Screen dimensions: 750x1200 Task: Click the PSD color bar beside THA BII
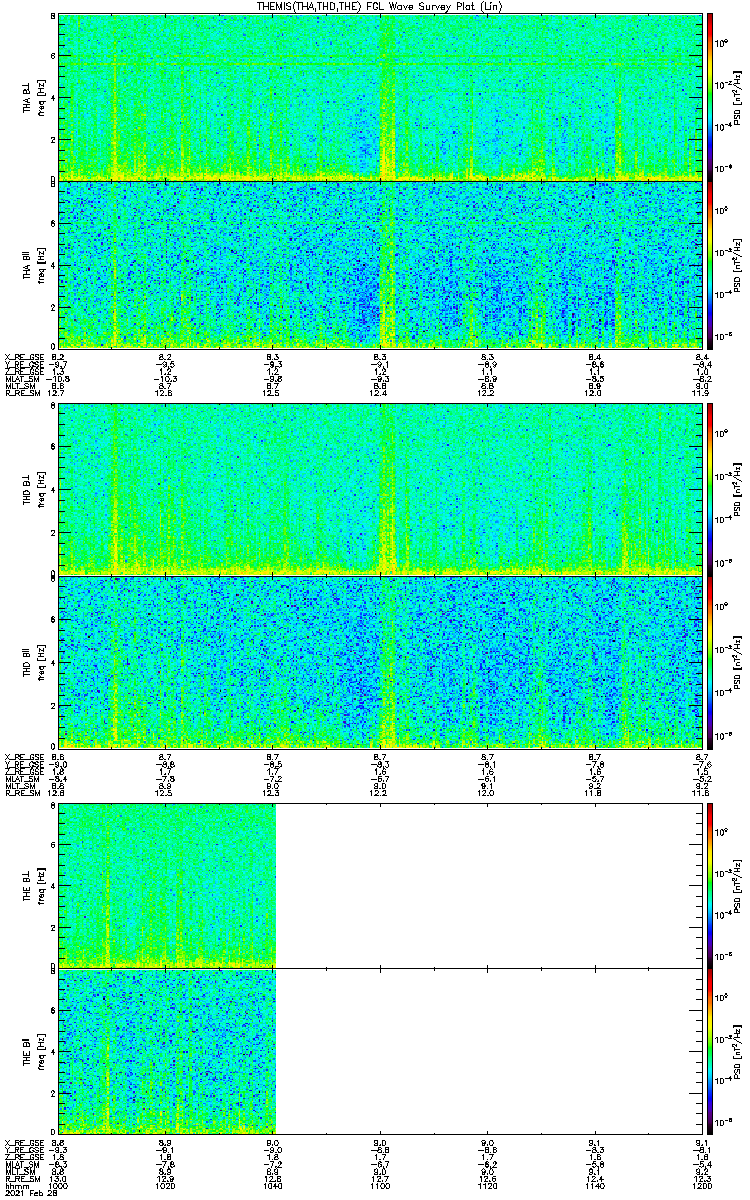pyautogui.click(x=711, y=263)
